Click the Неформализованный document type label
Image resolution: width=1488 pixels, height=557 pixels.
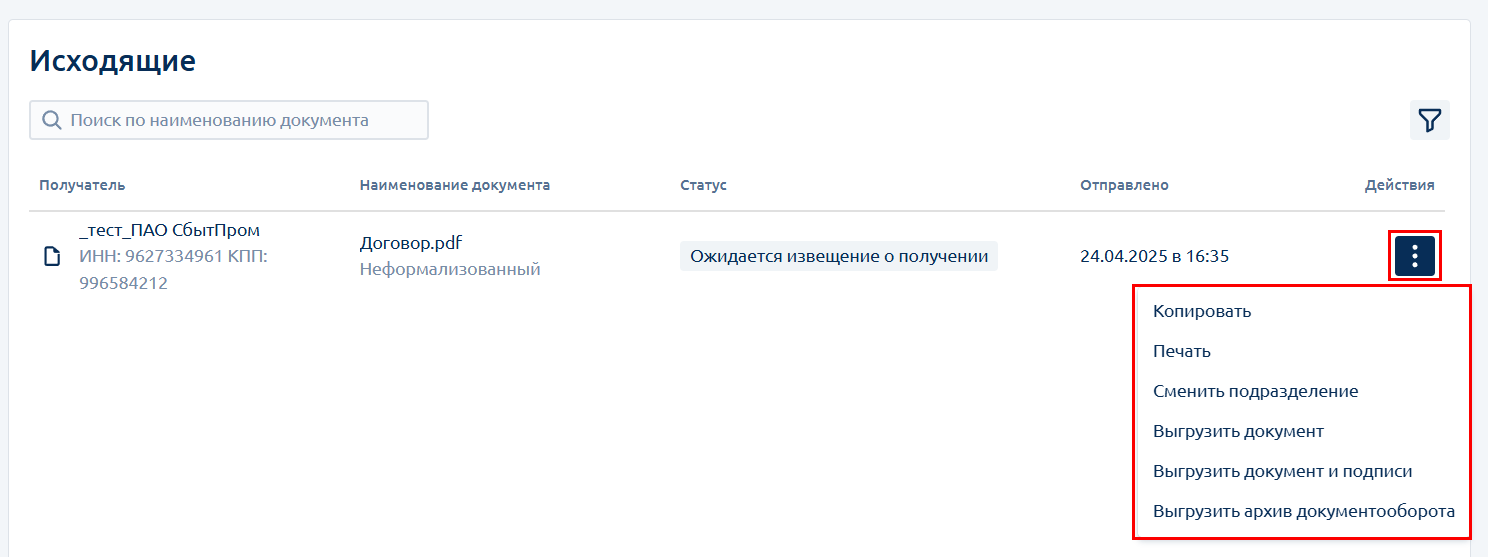tap(450, 269)
